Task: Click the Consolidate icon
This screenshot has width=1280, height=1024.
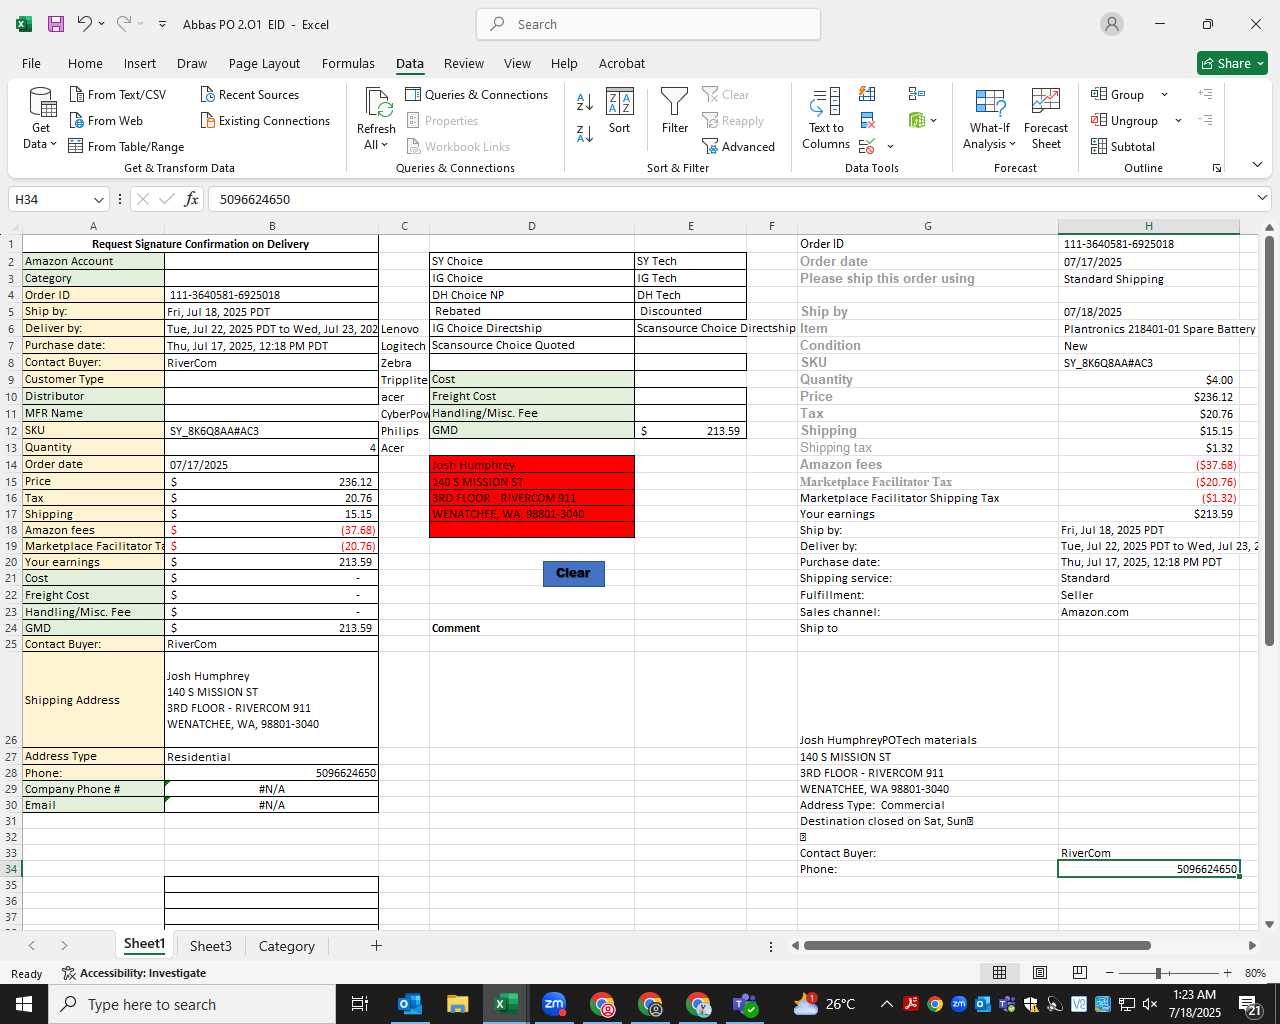Action: (916, 94)
